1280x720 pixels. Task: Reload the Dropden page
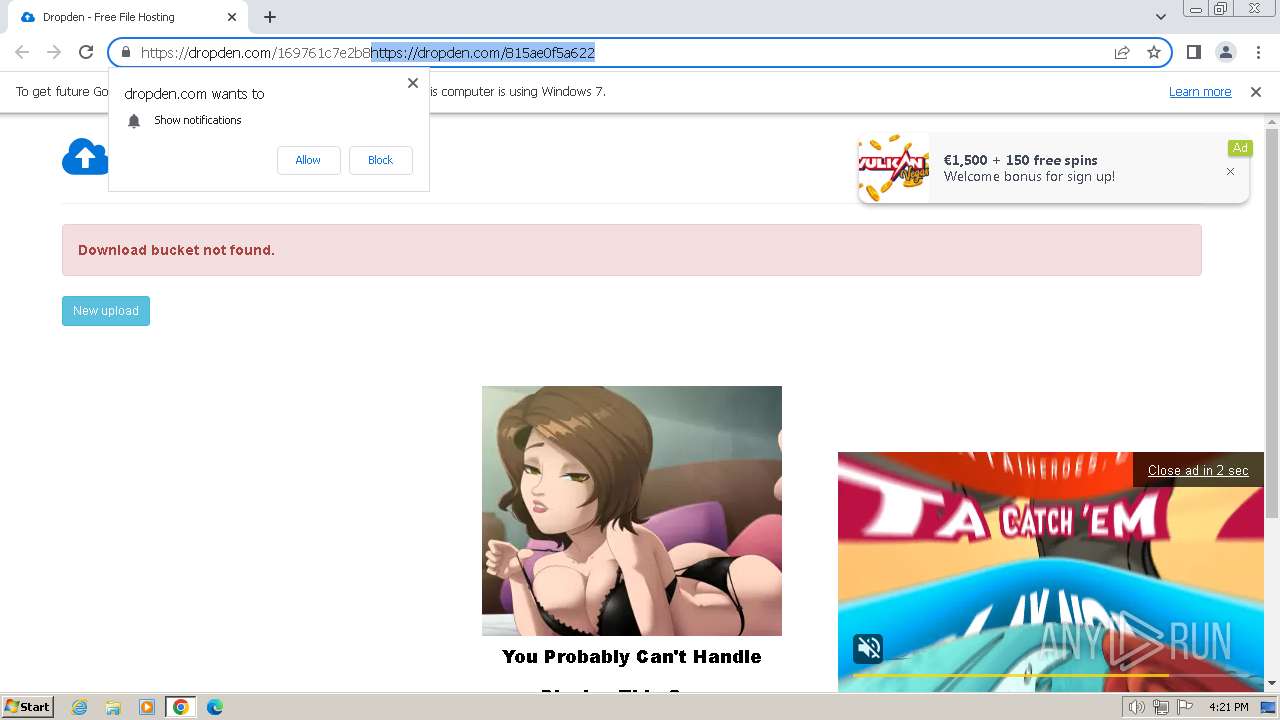pos(86,52)
